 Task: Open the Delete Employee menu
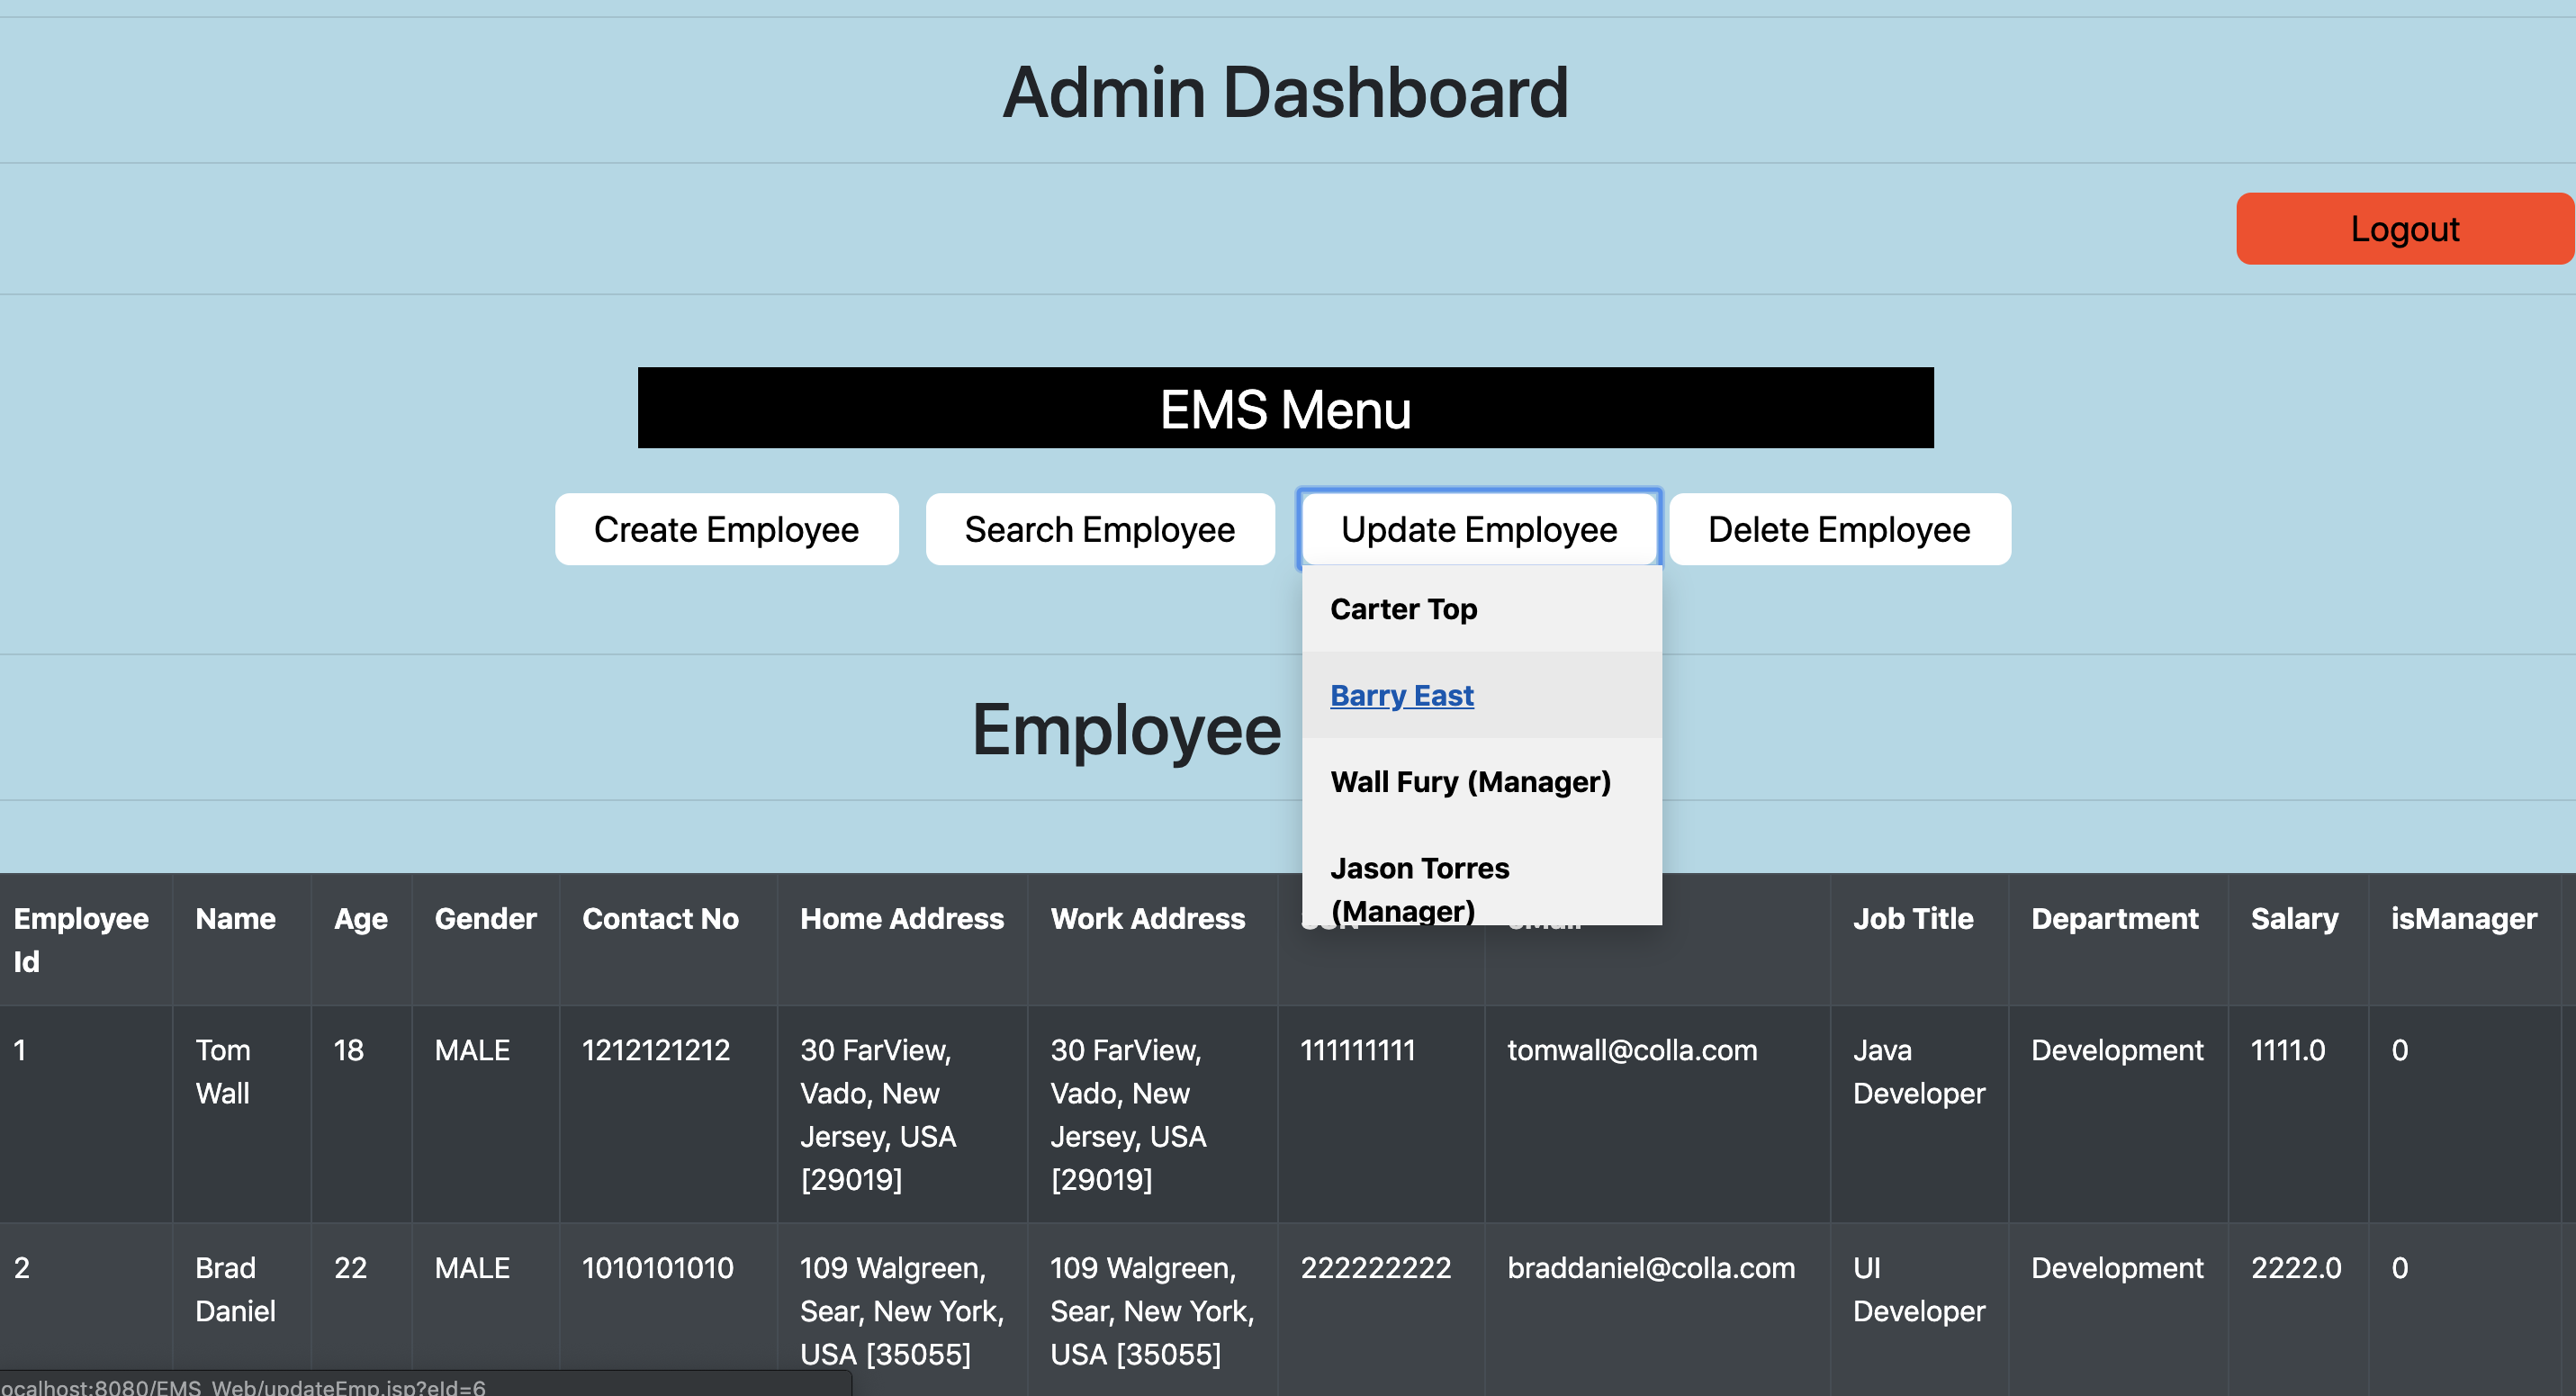click(1839, 529)
